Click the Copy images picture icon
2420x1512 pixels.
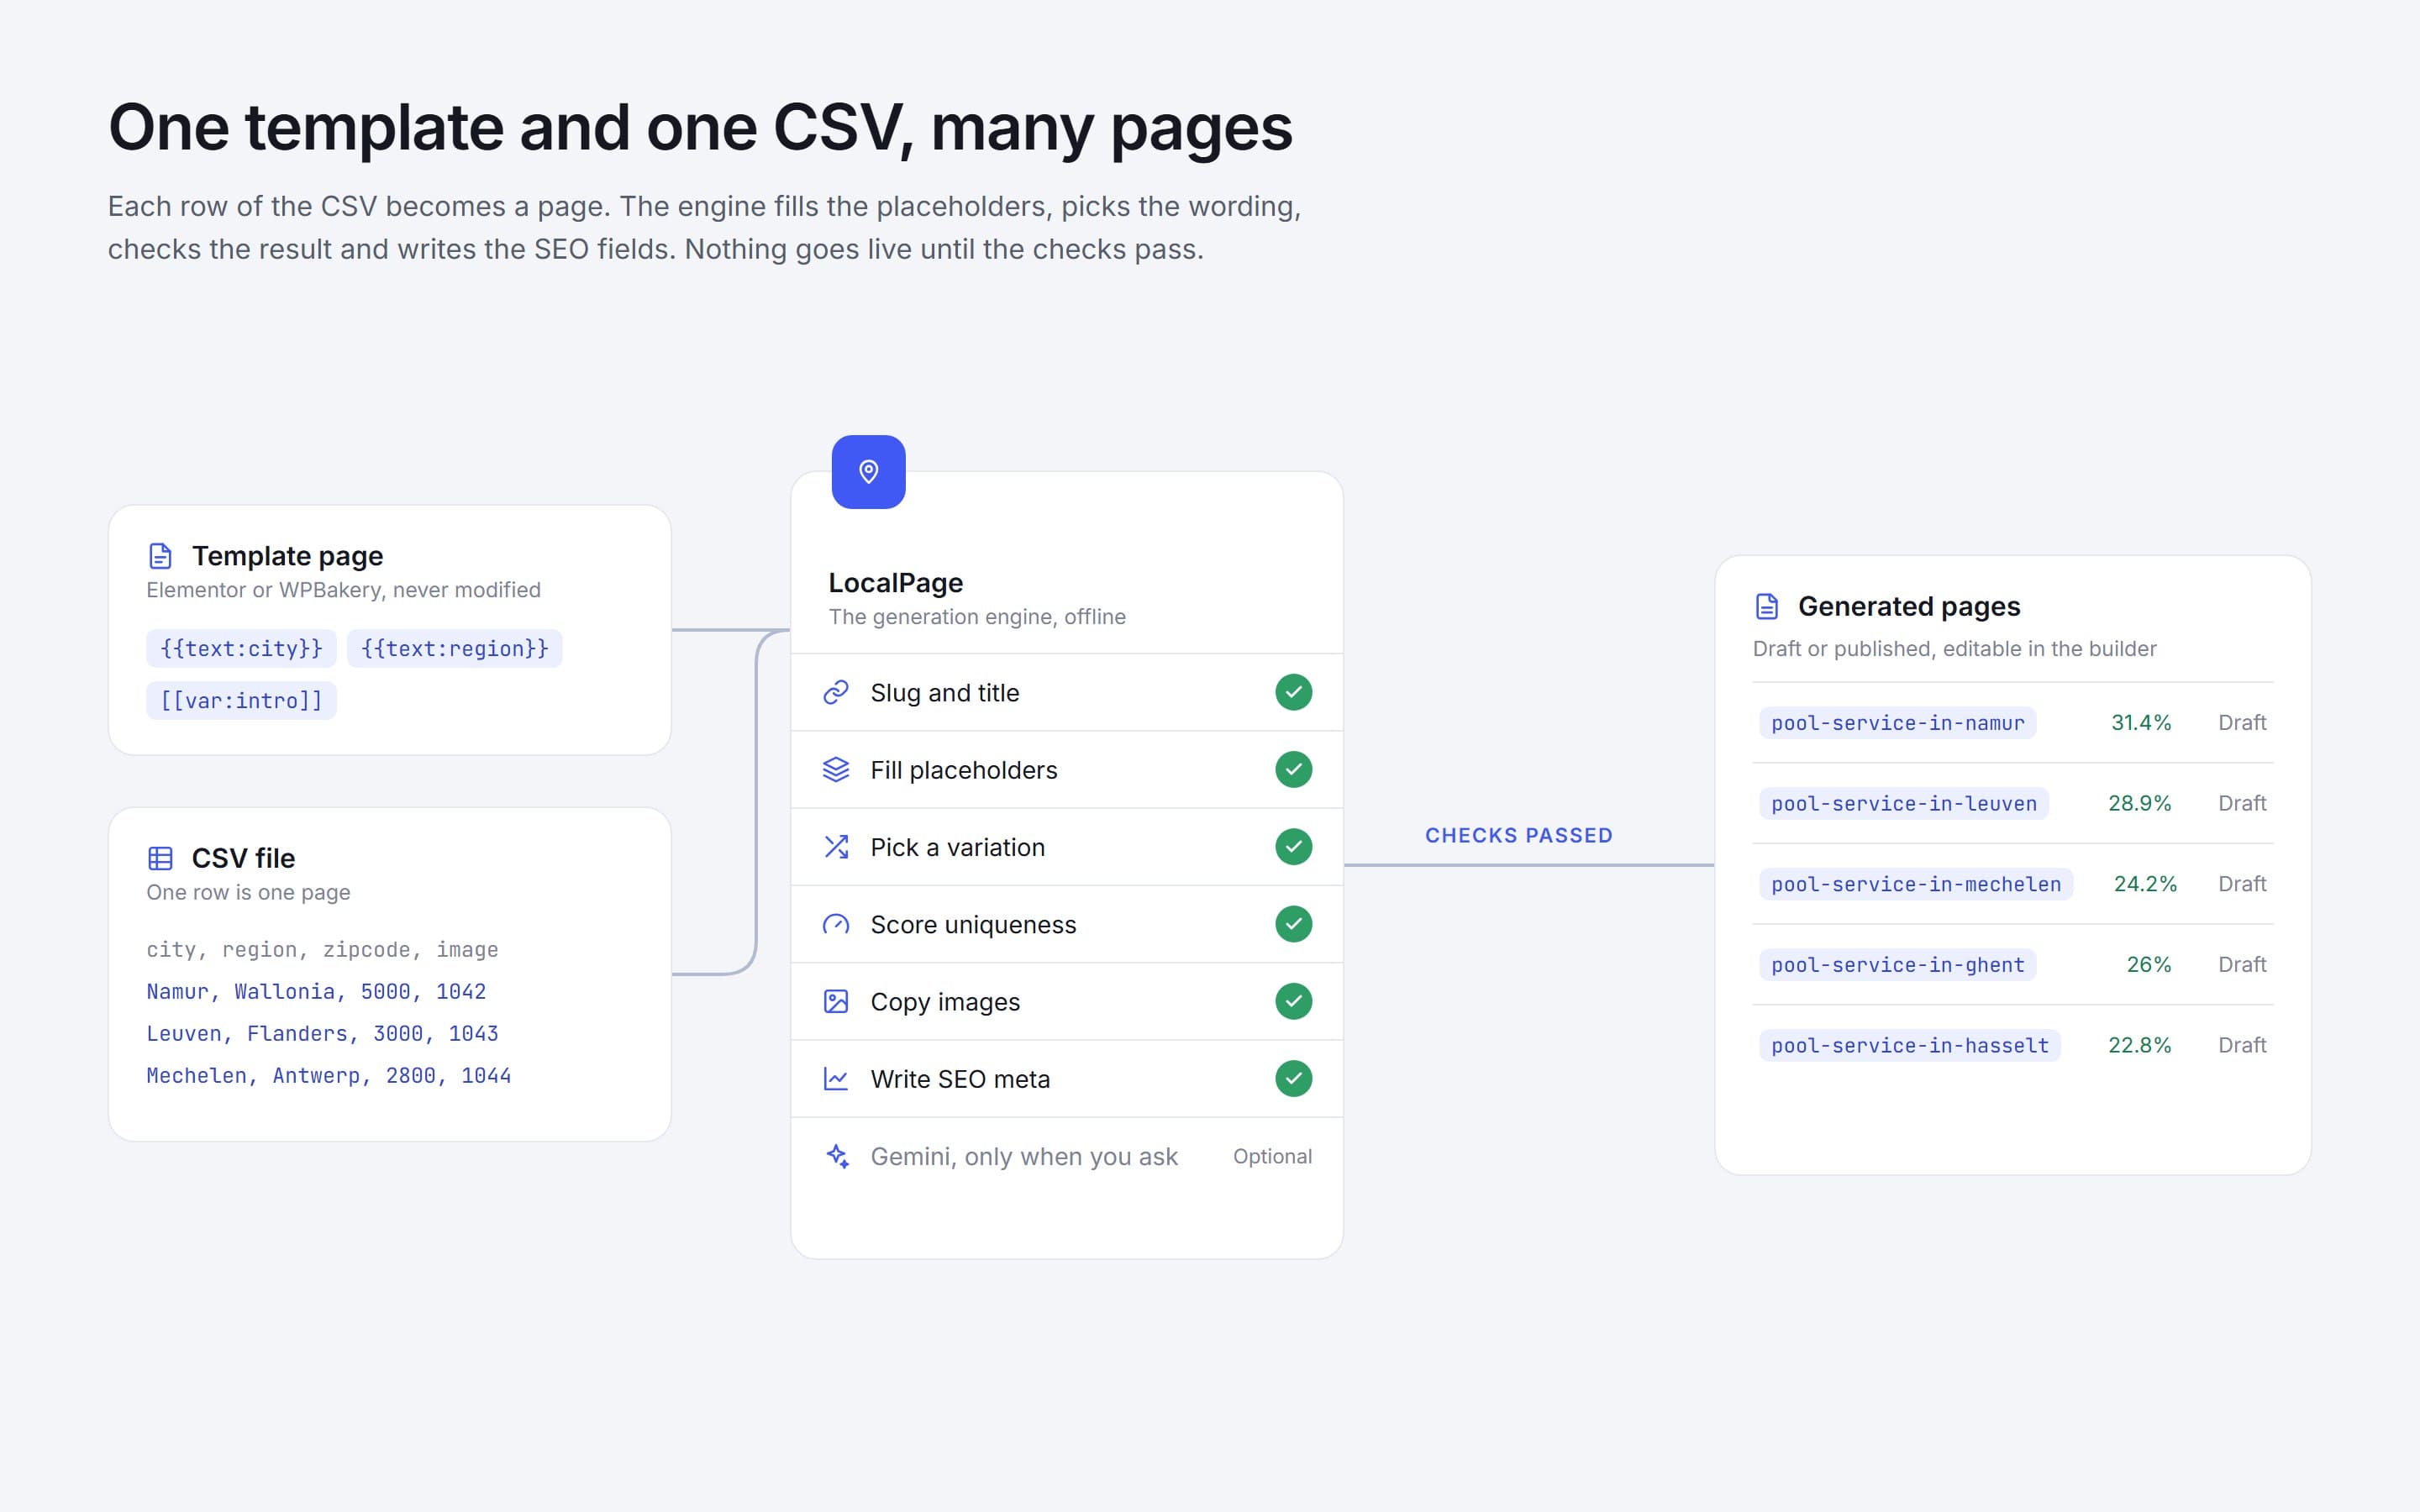pos(836,1001)
